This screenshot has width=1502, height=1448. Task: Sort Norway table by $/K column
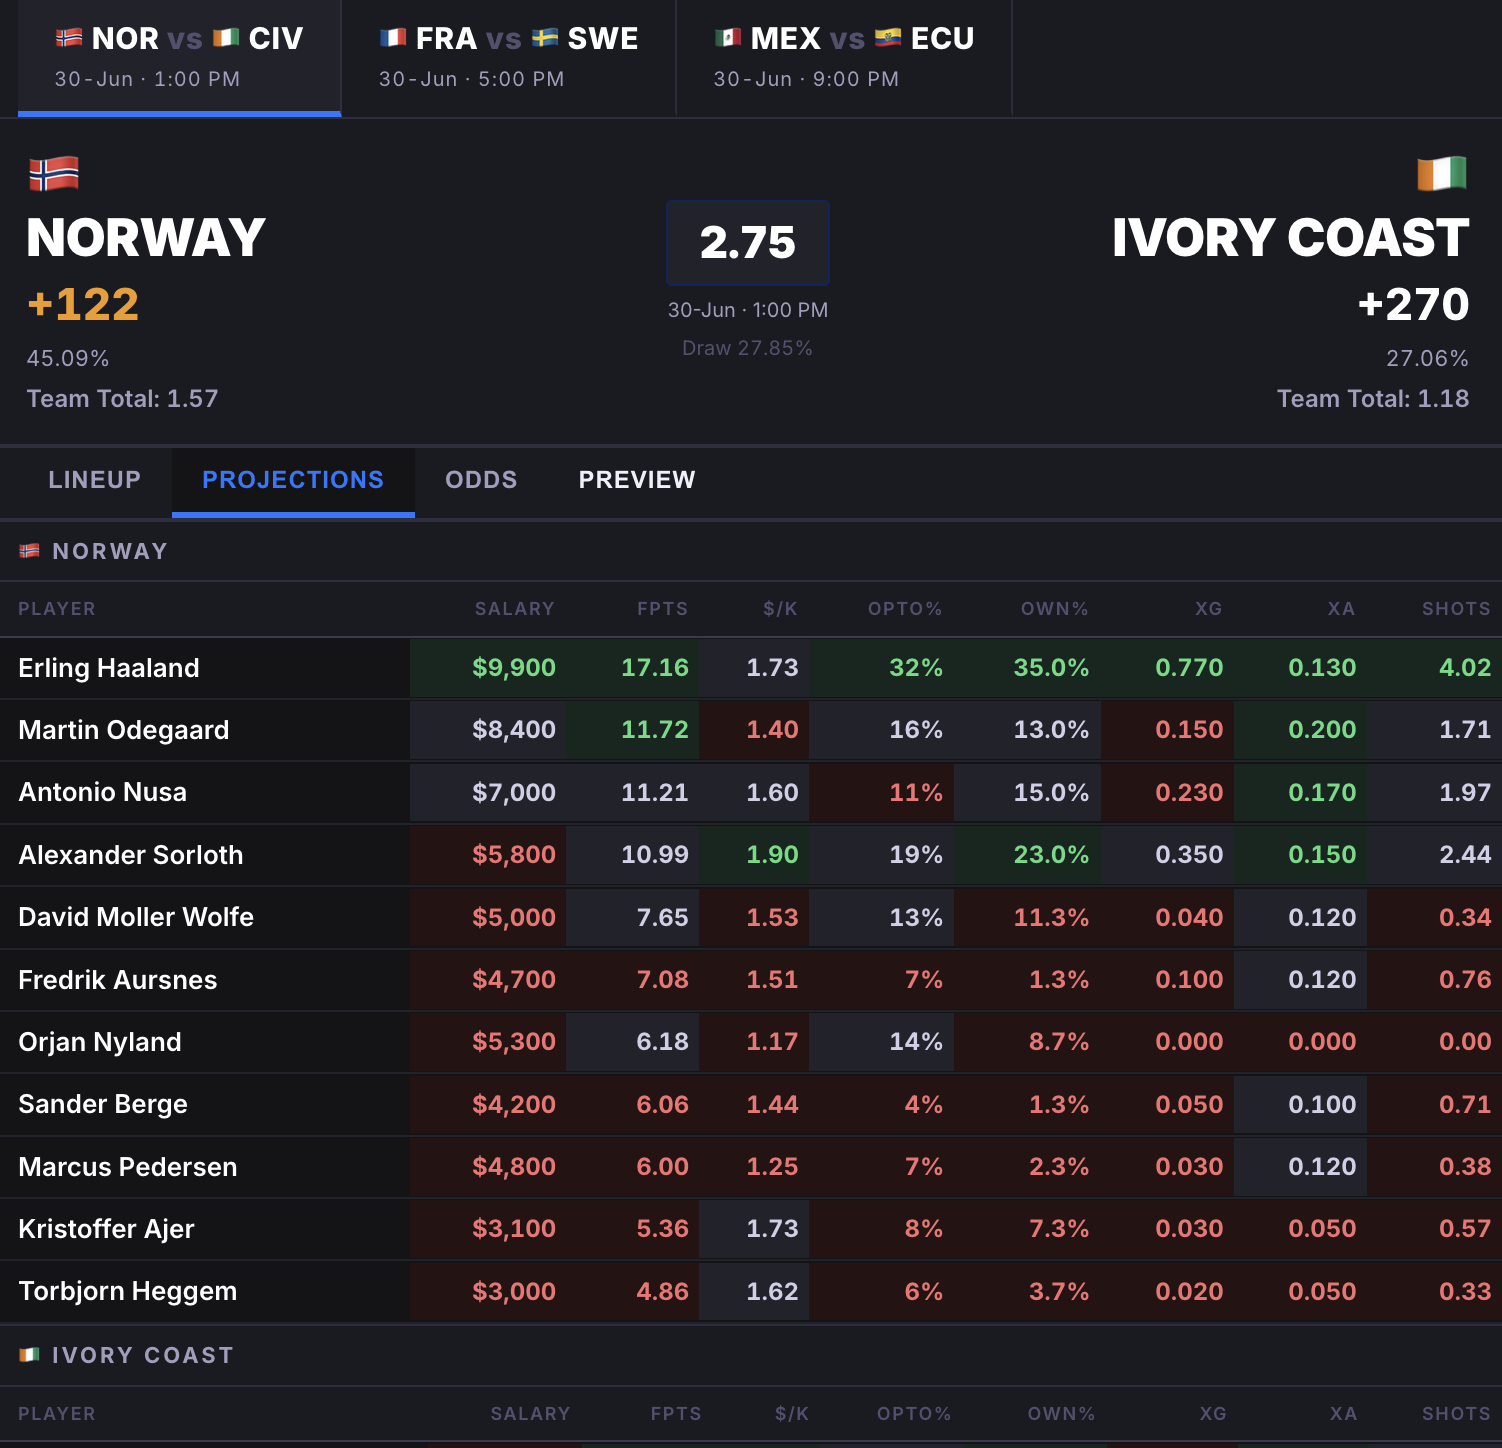pyautogui.click(x=781, y=609)
